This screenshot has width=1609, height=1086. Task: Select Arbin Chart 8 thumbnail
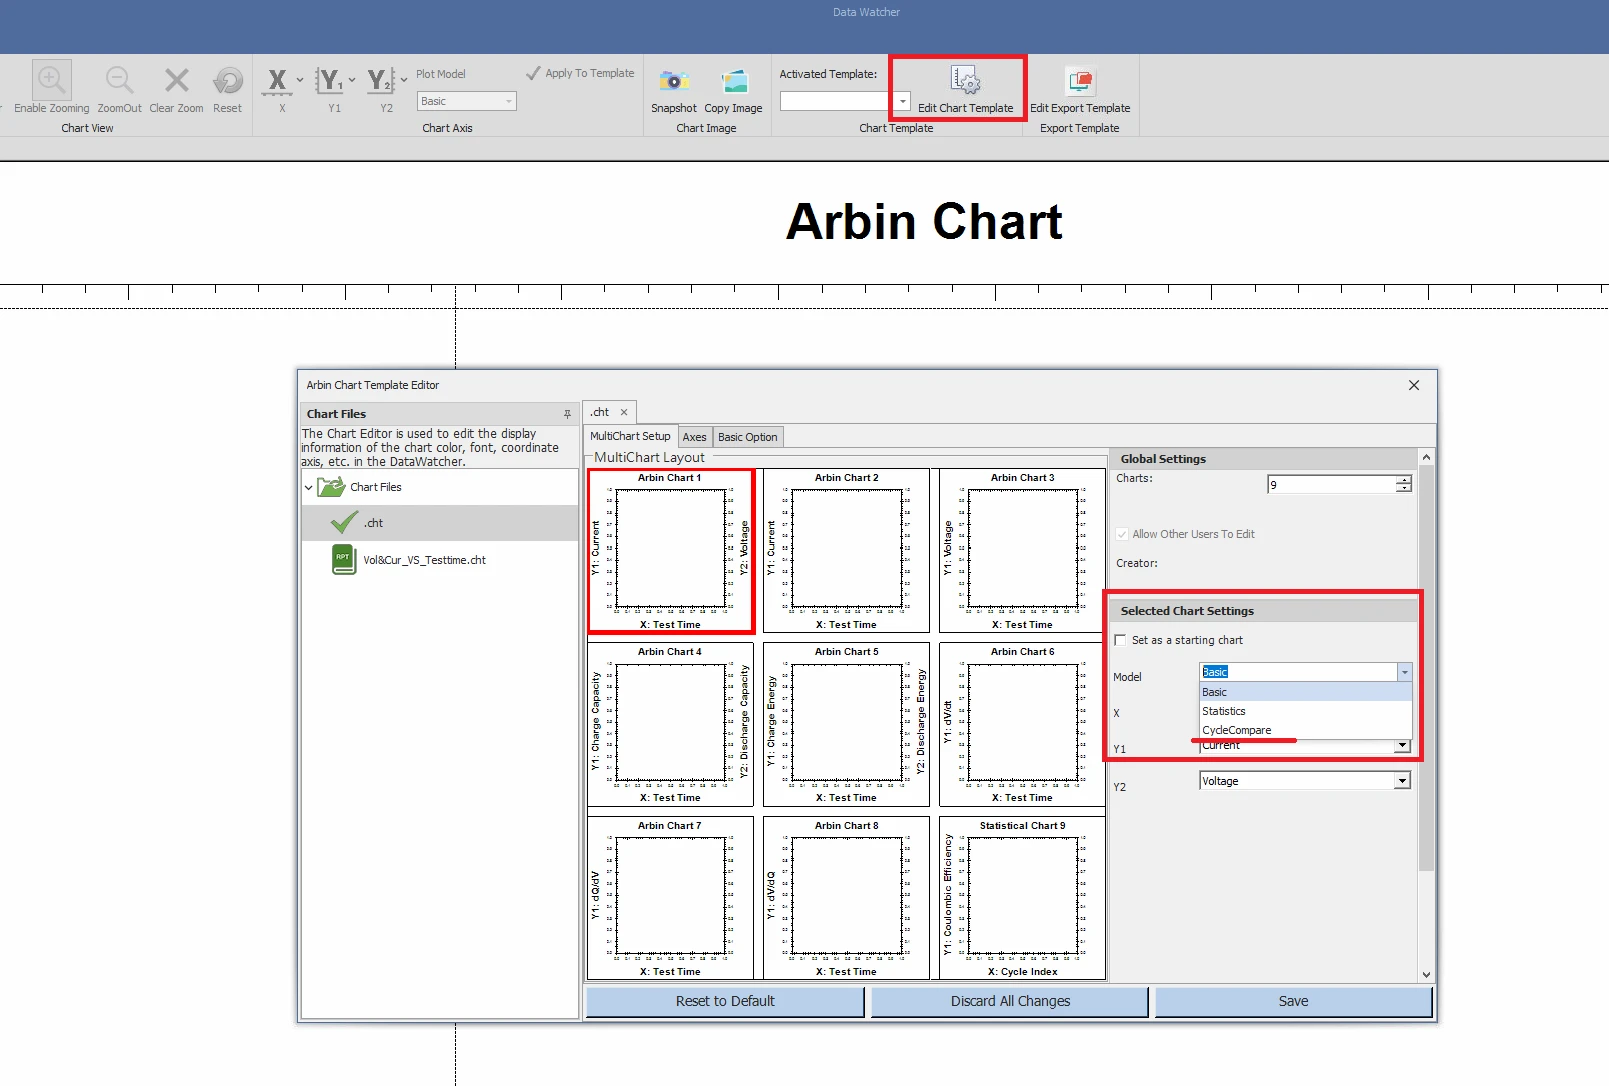click(846, 898)
